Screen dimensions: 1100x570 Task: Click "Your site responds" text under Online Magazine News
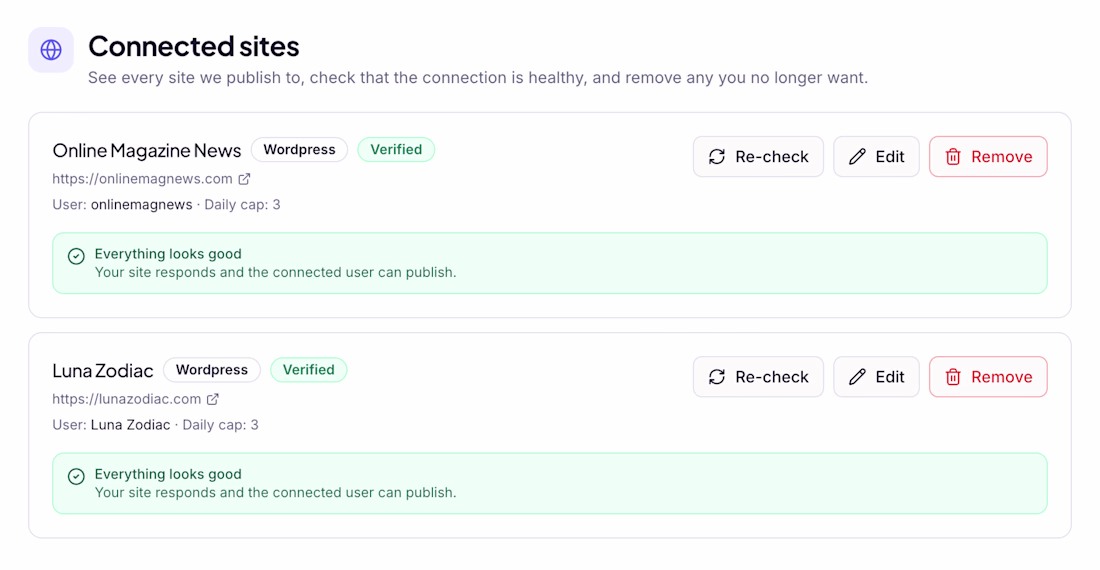coord(276,272)
